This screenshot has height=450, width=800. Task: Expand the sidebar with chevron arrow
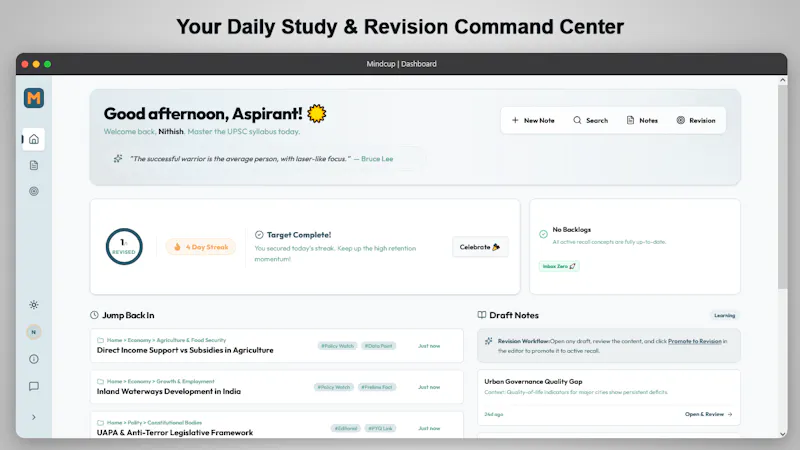tap(34, 417)
